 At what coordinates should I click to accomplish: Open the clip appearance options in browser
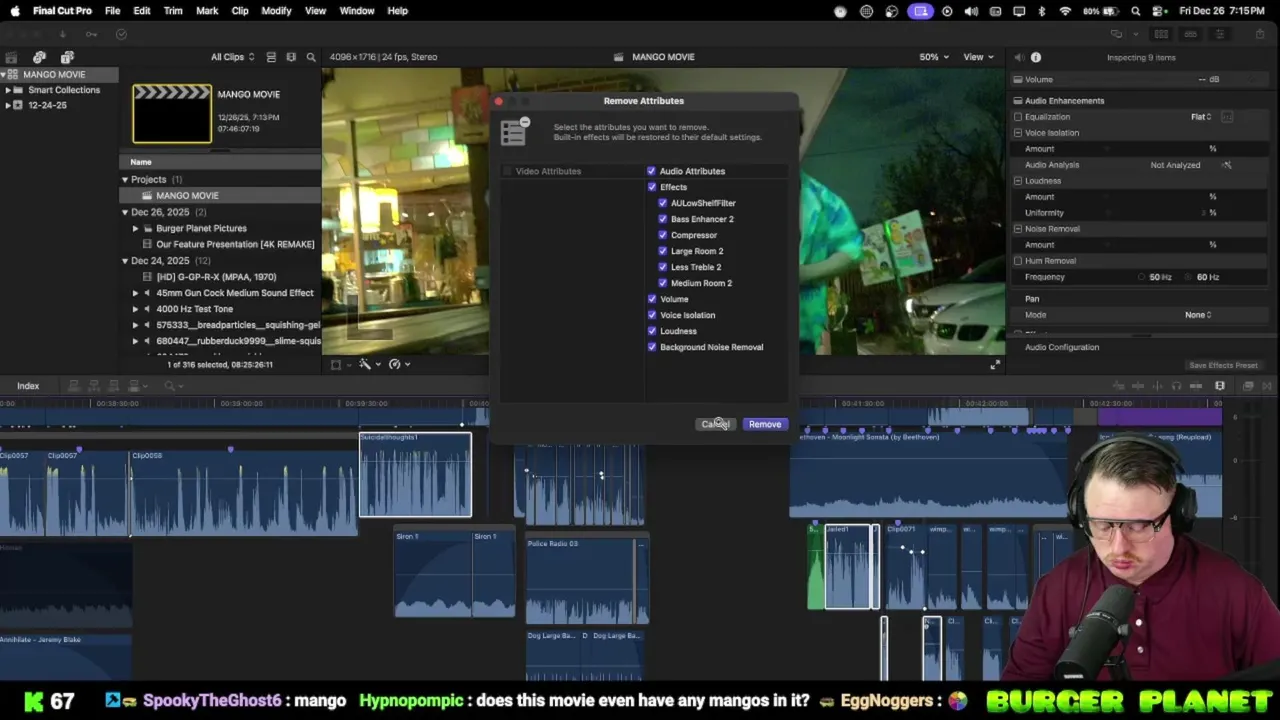pos(291,57)
